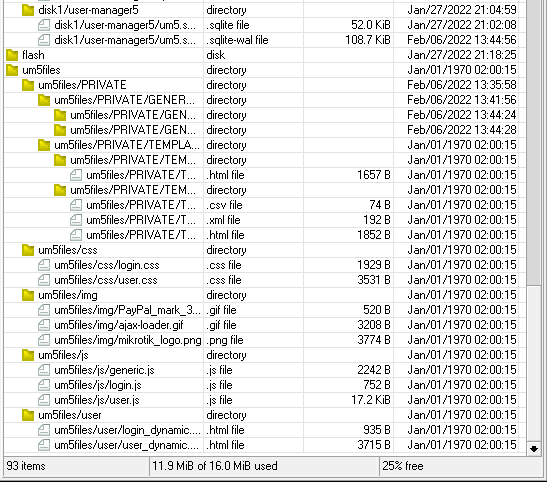Click the um5files folder icon
Screen dimensions: 547x482
coord(12,70)
